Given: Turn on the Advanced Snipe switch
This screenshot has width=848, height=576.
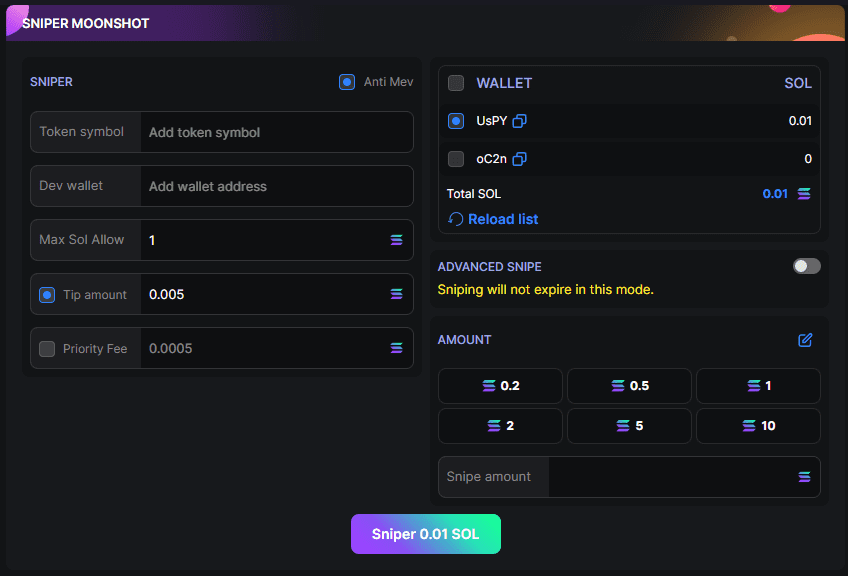Looking at the screenshot, I should point(806,267).
